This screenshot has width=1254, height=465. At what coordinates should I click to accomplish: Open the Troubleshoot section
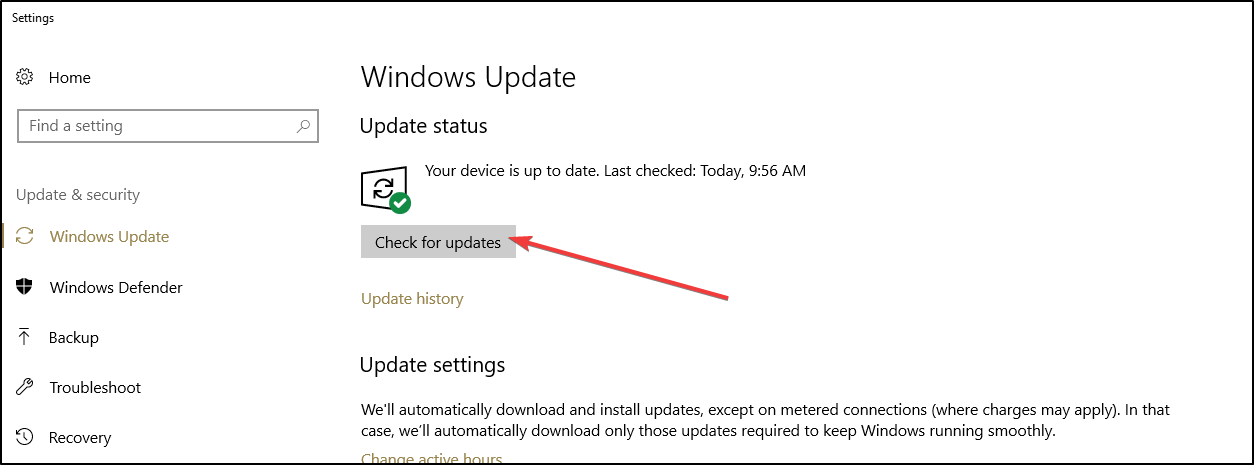pos(95,387)
